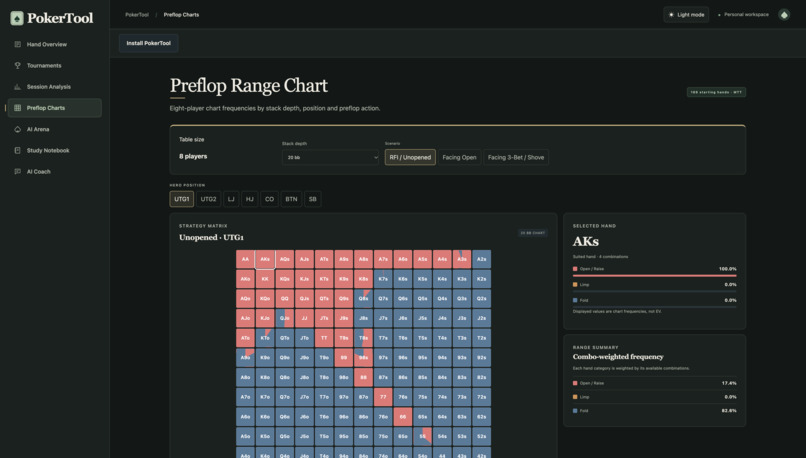The width and height of the screenshot is (806, 458).
Task: Select BTN hero position
Action: tap(291, 199)
